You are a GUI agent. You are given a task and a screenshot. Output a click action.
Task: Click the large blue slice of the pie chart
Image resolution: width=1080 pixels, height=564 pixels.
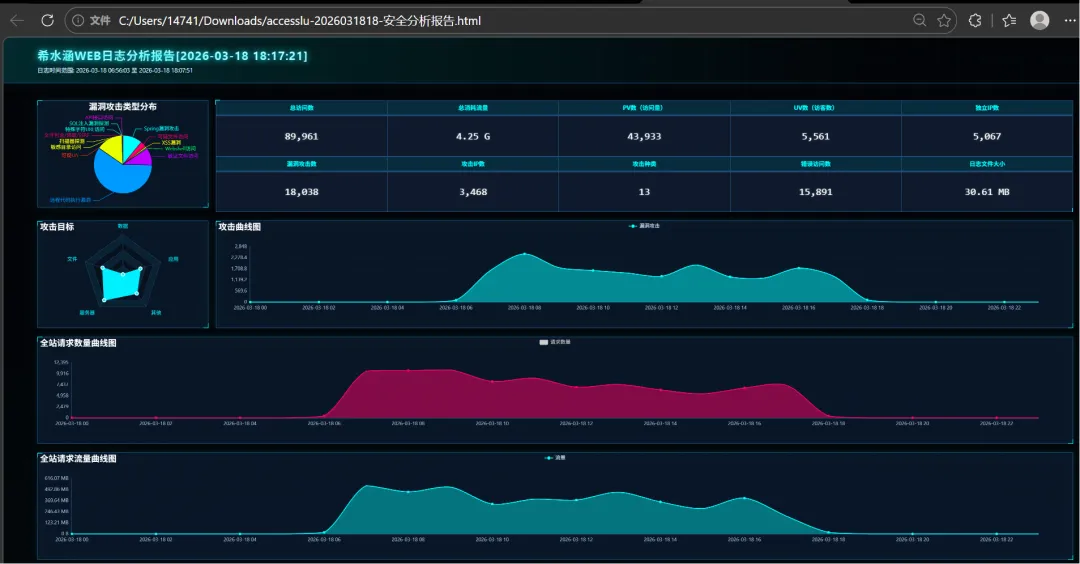coord(124,176)
